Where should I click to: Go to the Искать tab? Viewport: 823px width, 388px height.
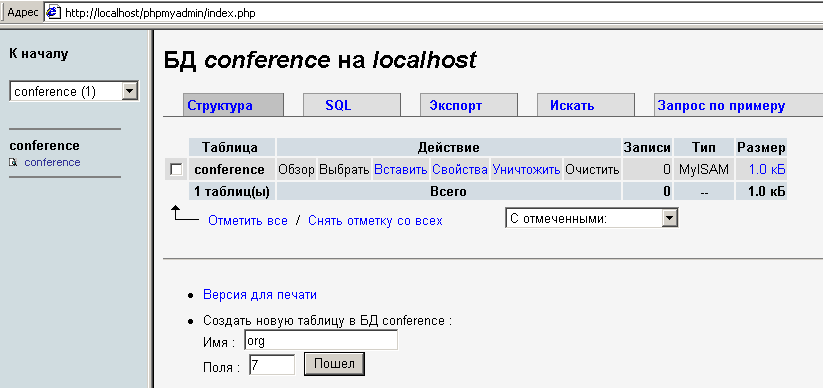point(586,105)
